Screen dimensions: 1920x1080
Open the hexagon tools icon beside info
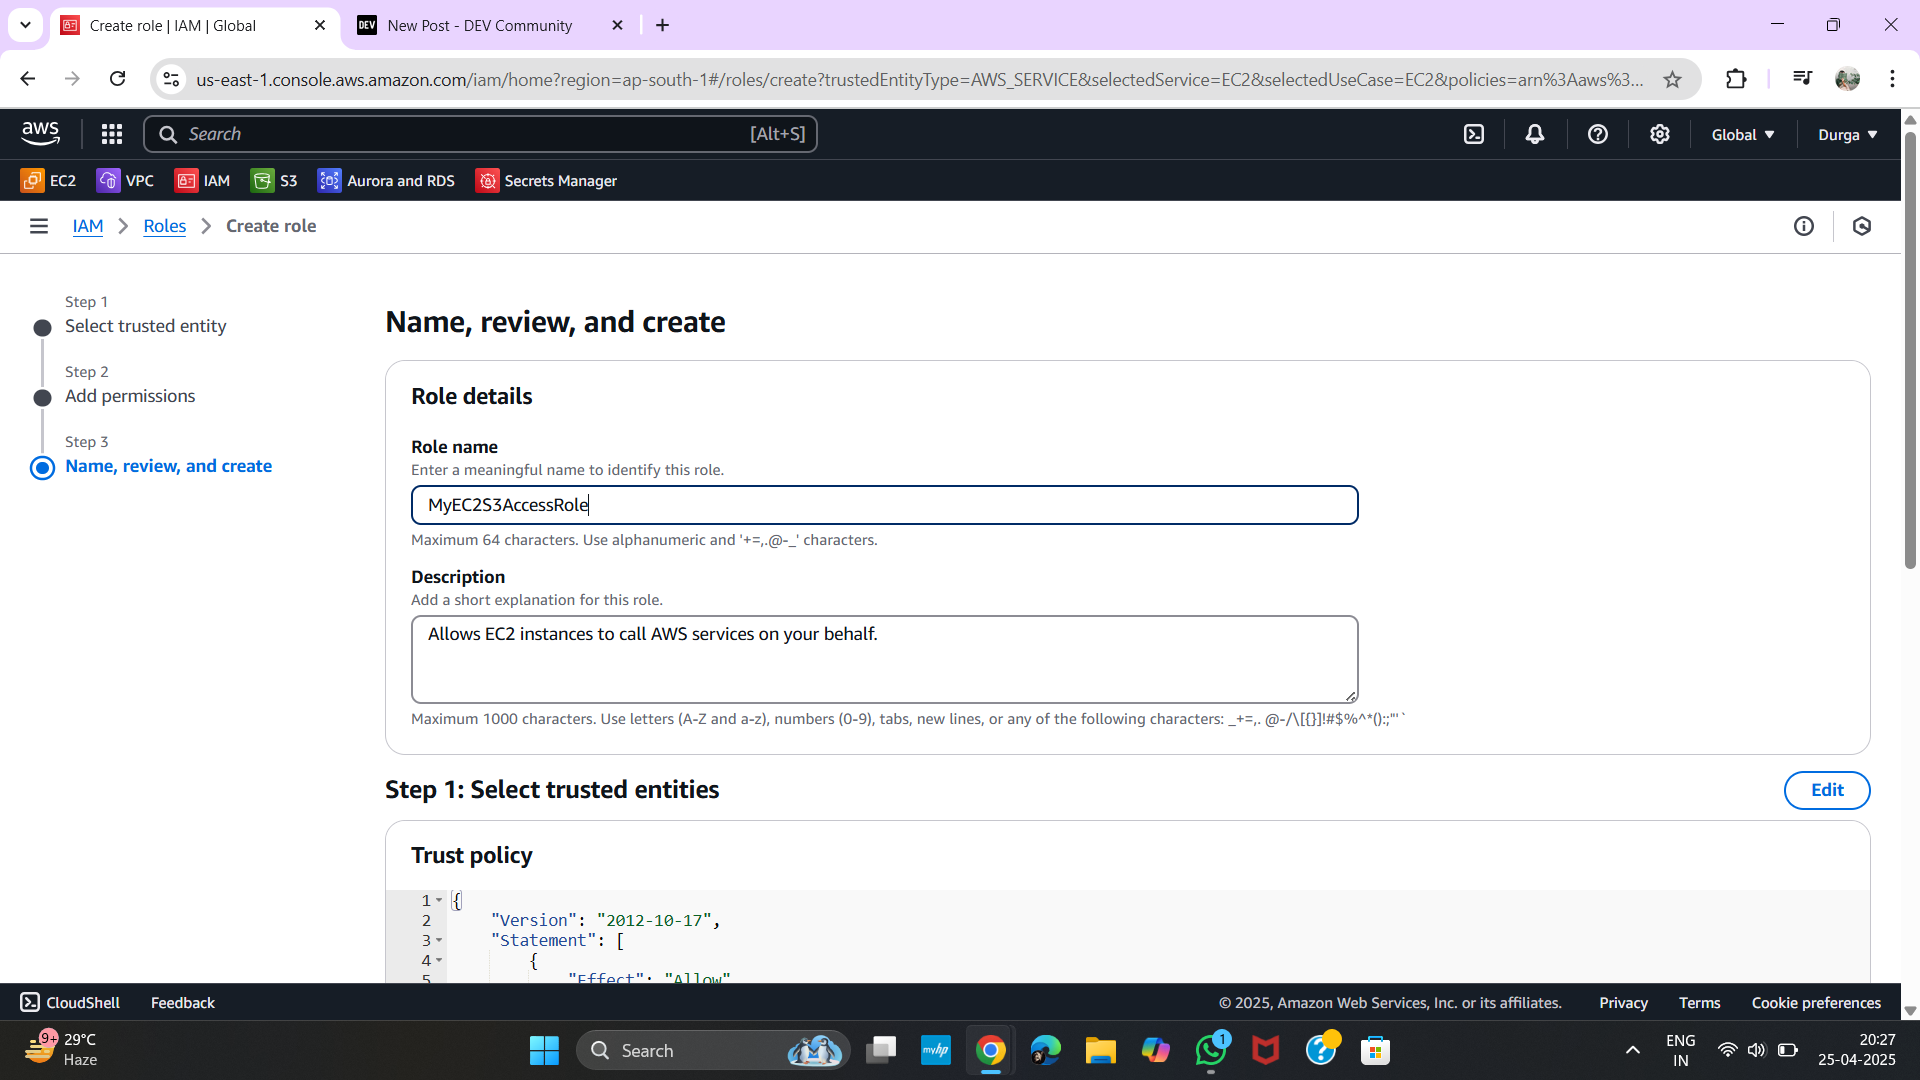tap(1862, 226)
